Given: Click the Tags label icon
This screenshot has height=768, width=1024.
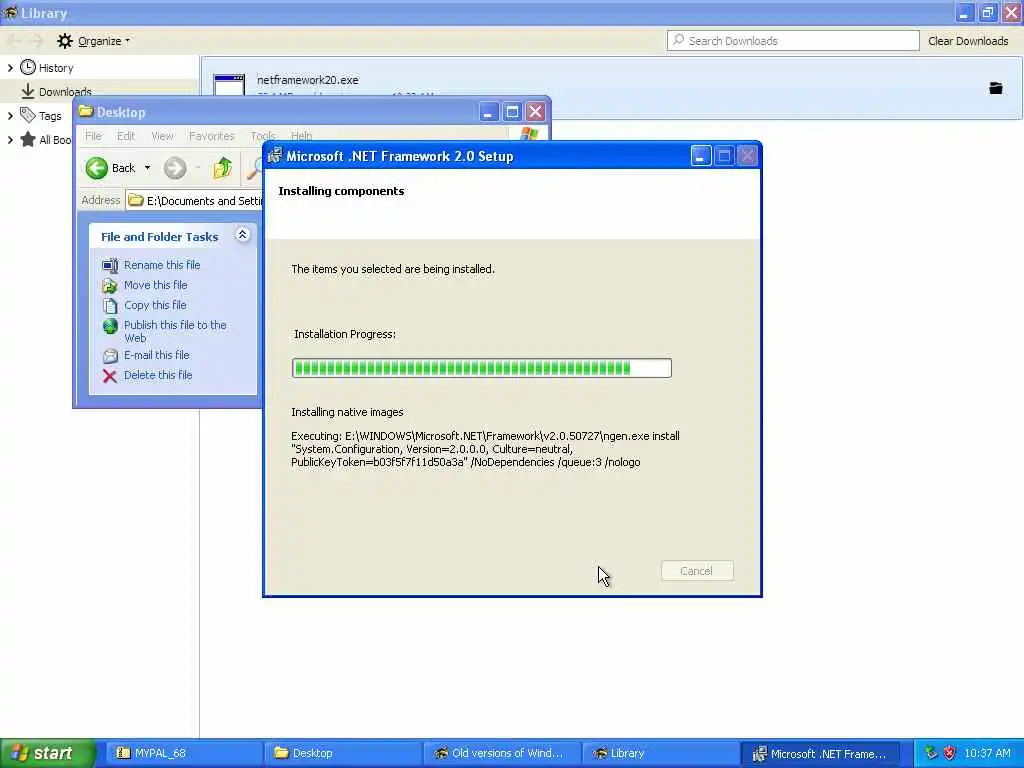Looking at the screenshot, I should [27, 115].
